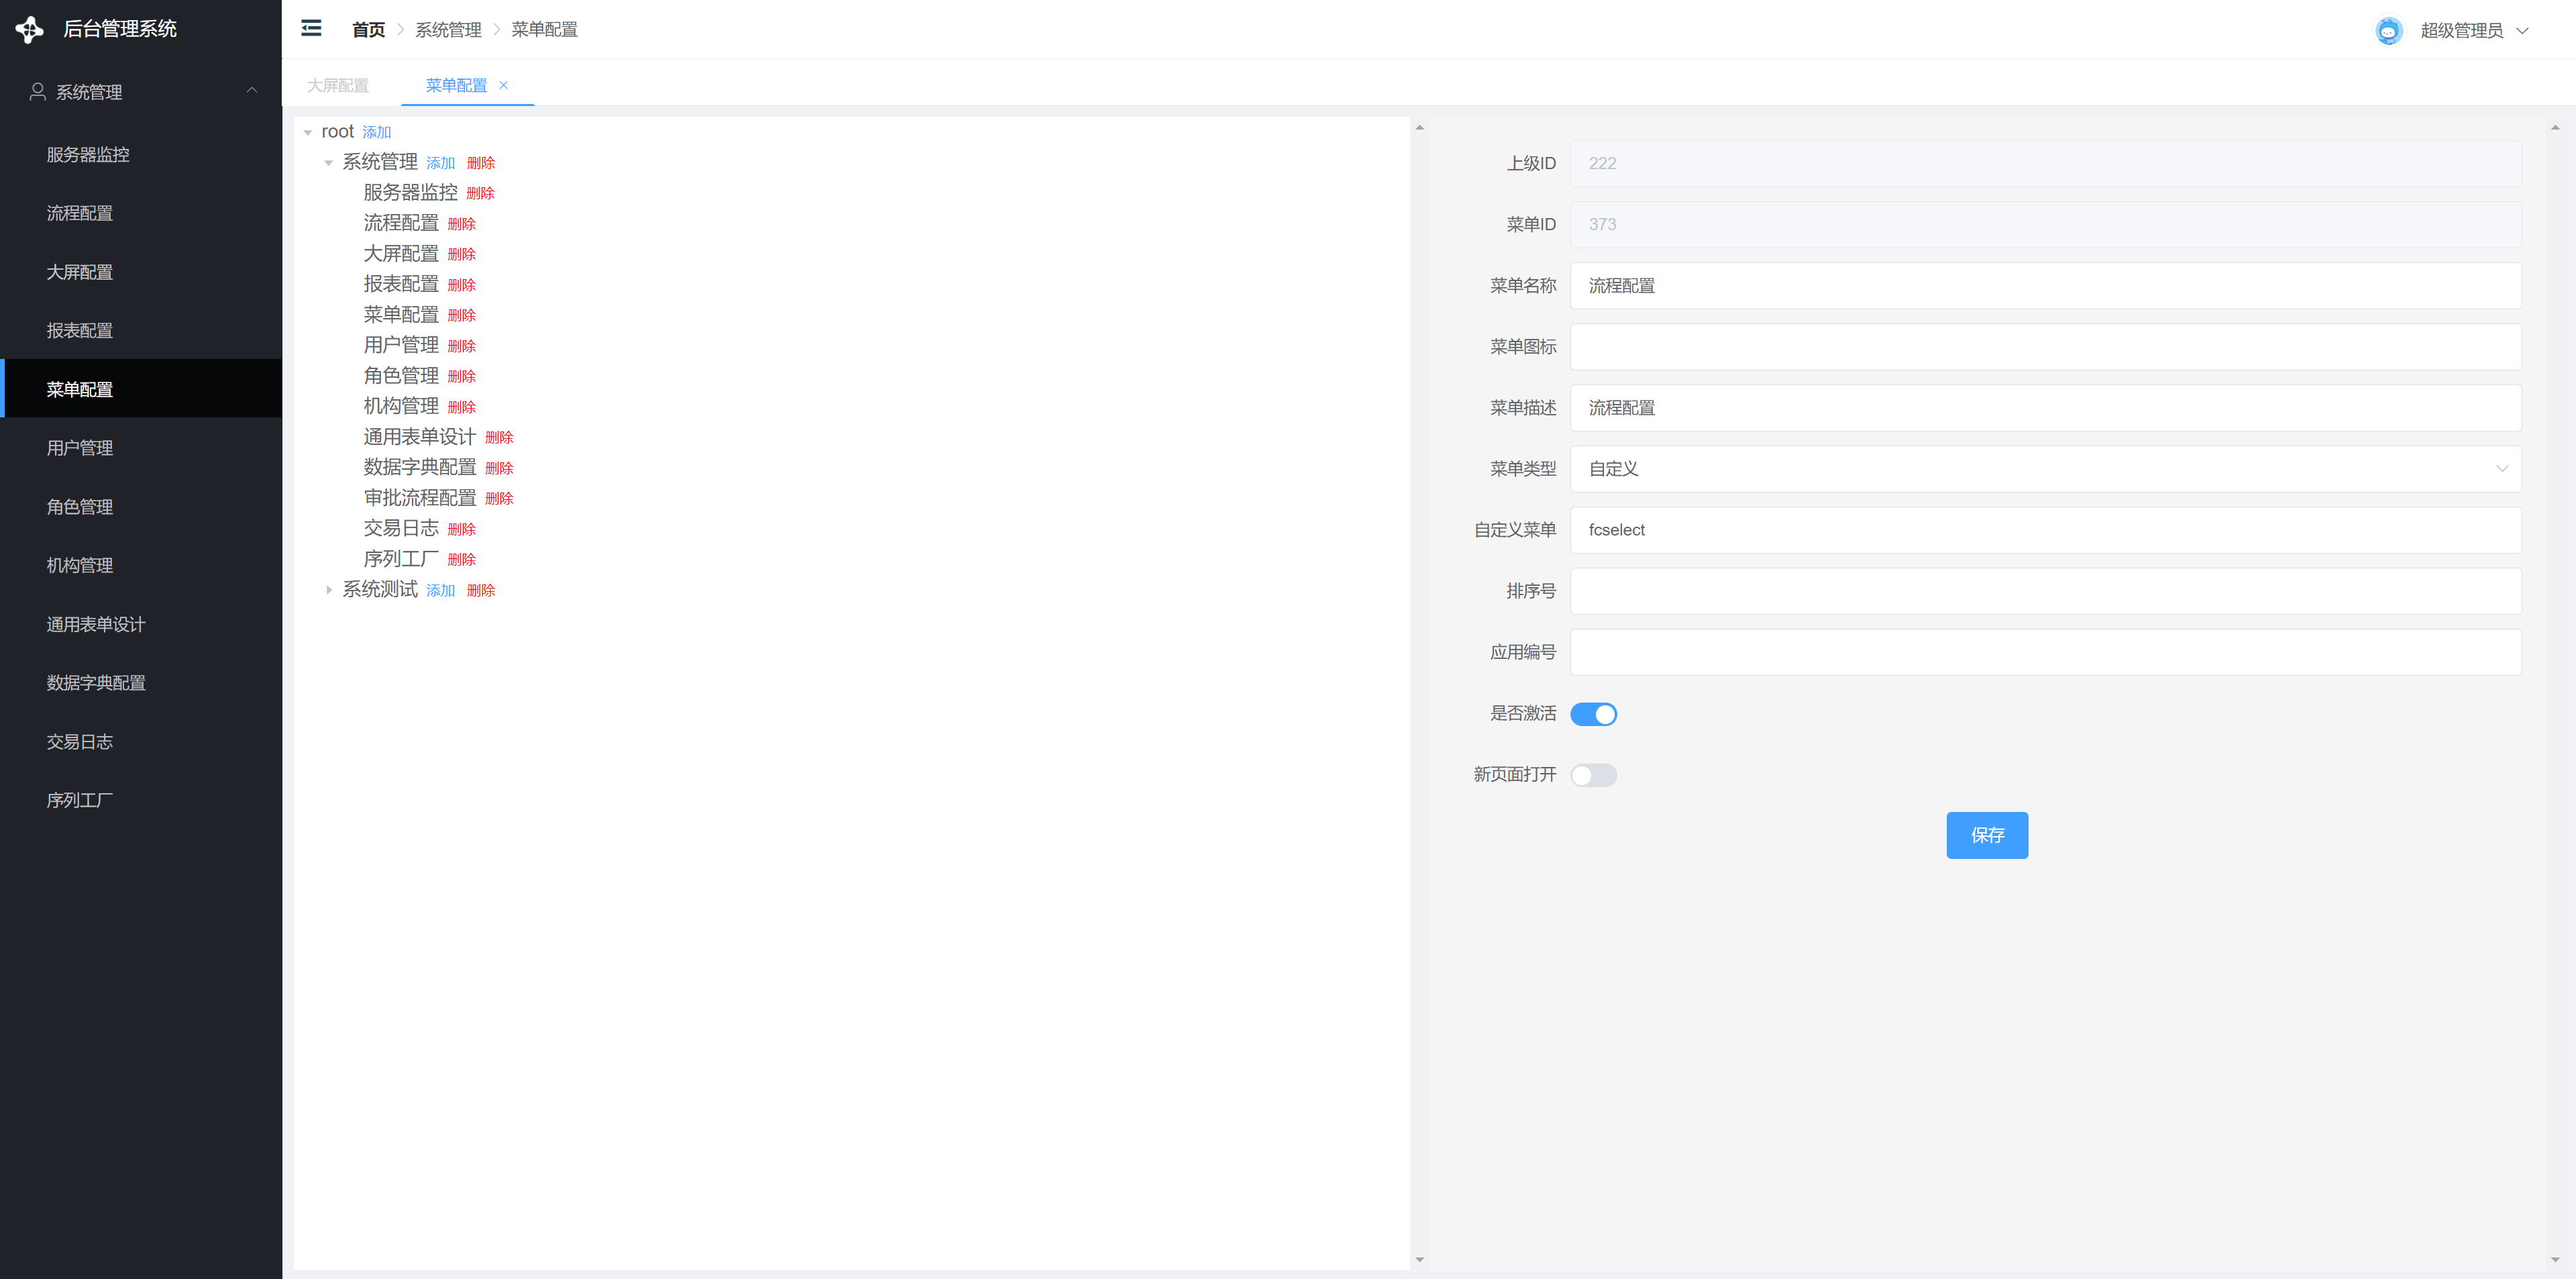
Task: Delete the 流程配置 tree item
Action: (462, 224)
